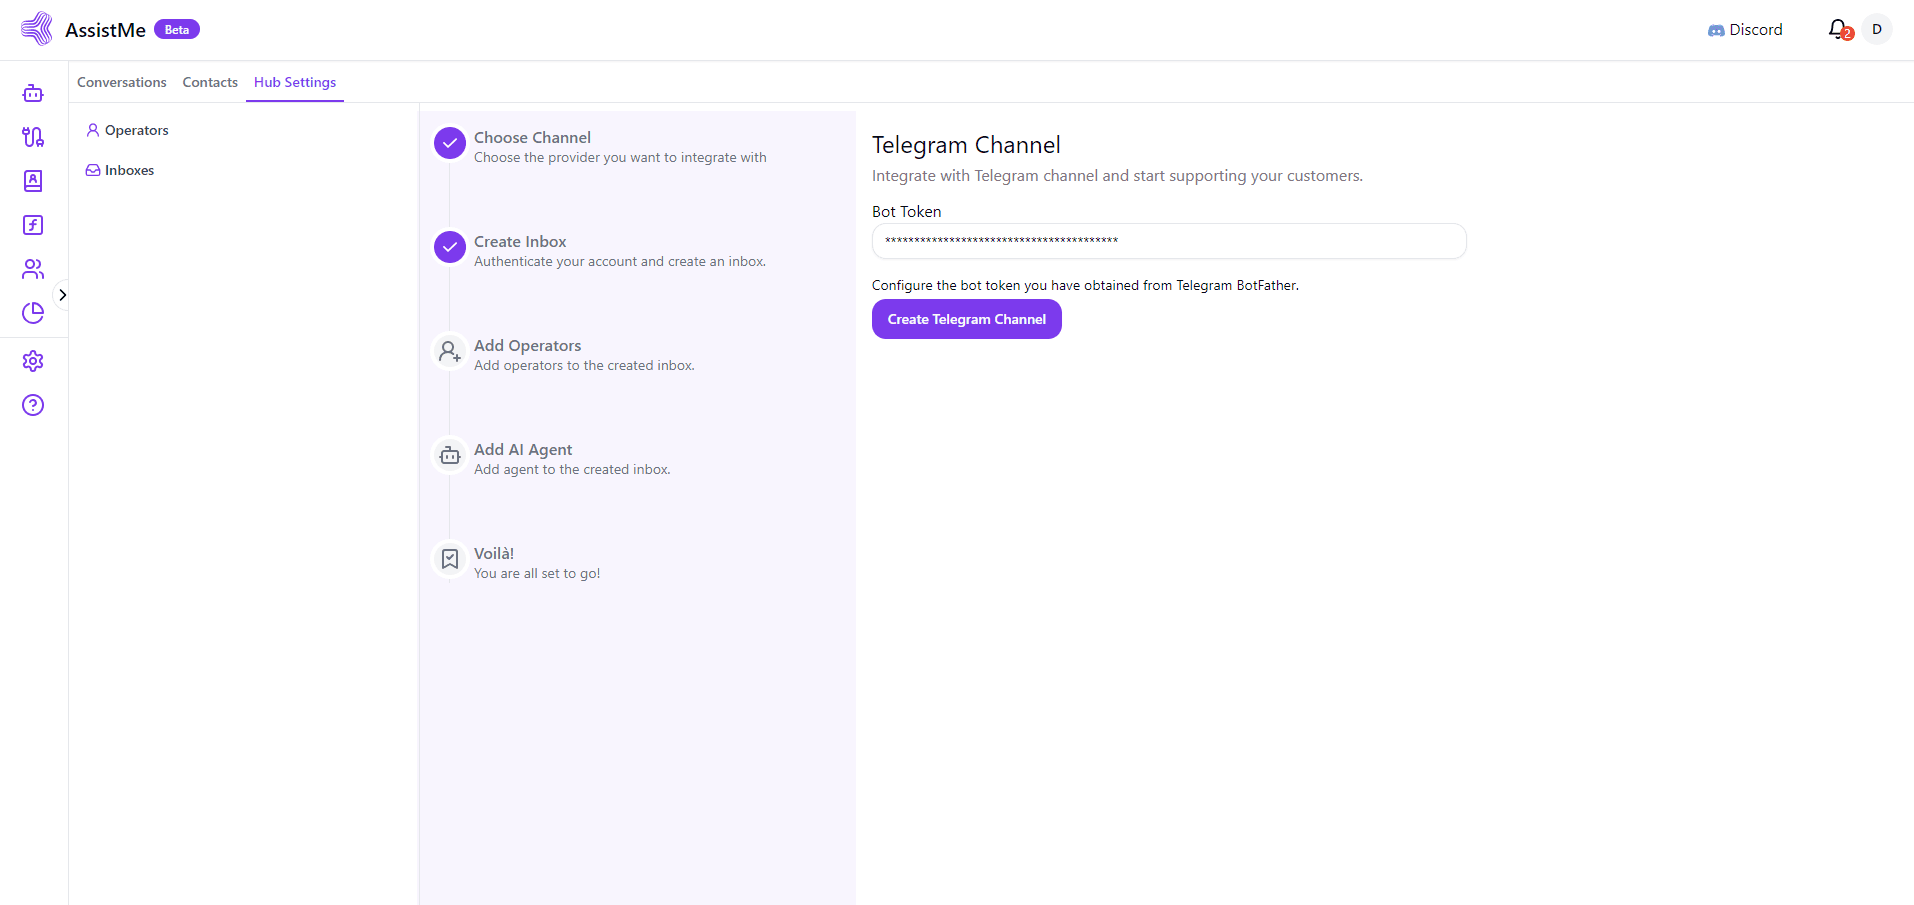Image resolution: width=1914 pixels, height=905 pixels.
Task: Switch to the Contacts tab
Action: [210, 82]
